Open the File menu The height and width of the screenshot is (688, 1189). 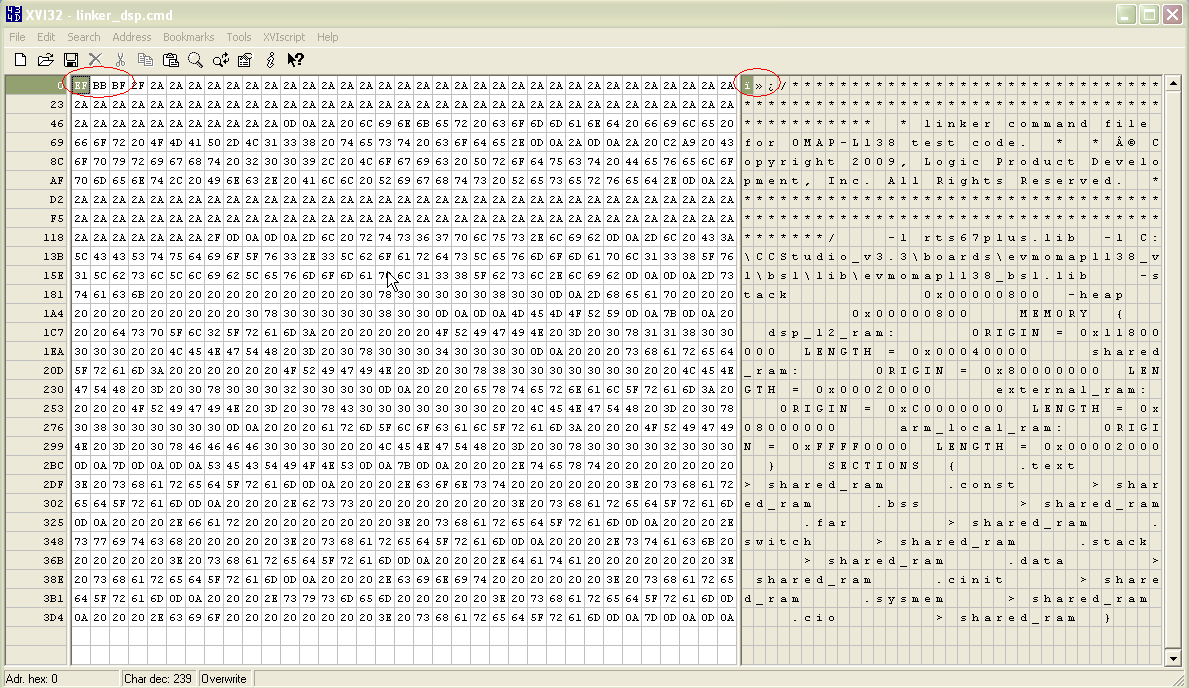(x=17, y=36)
